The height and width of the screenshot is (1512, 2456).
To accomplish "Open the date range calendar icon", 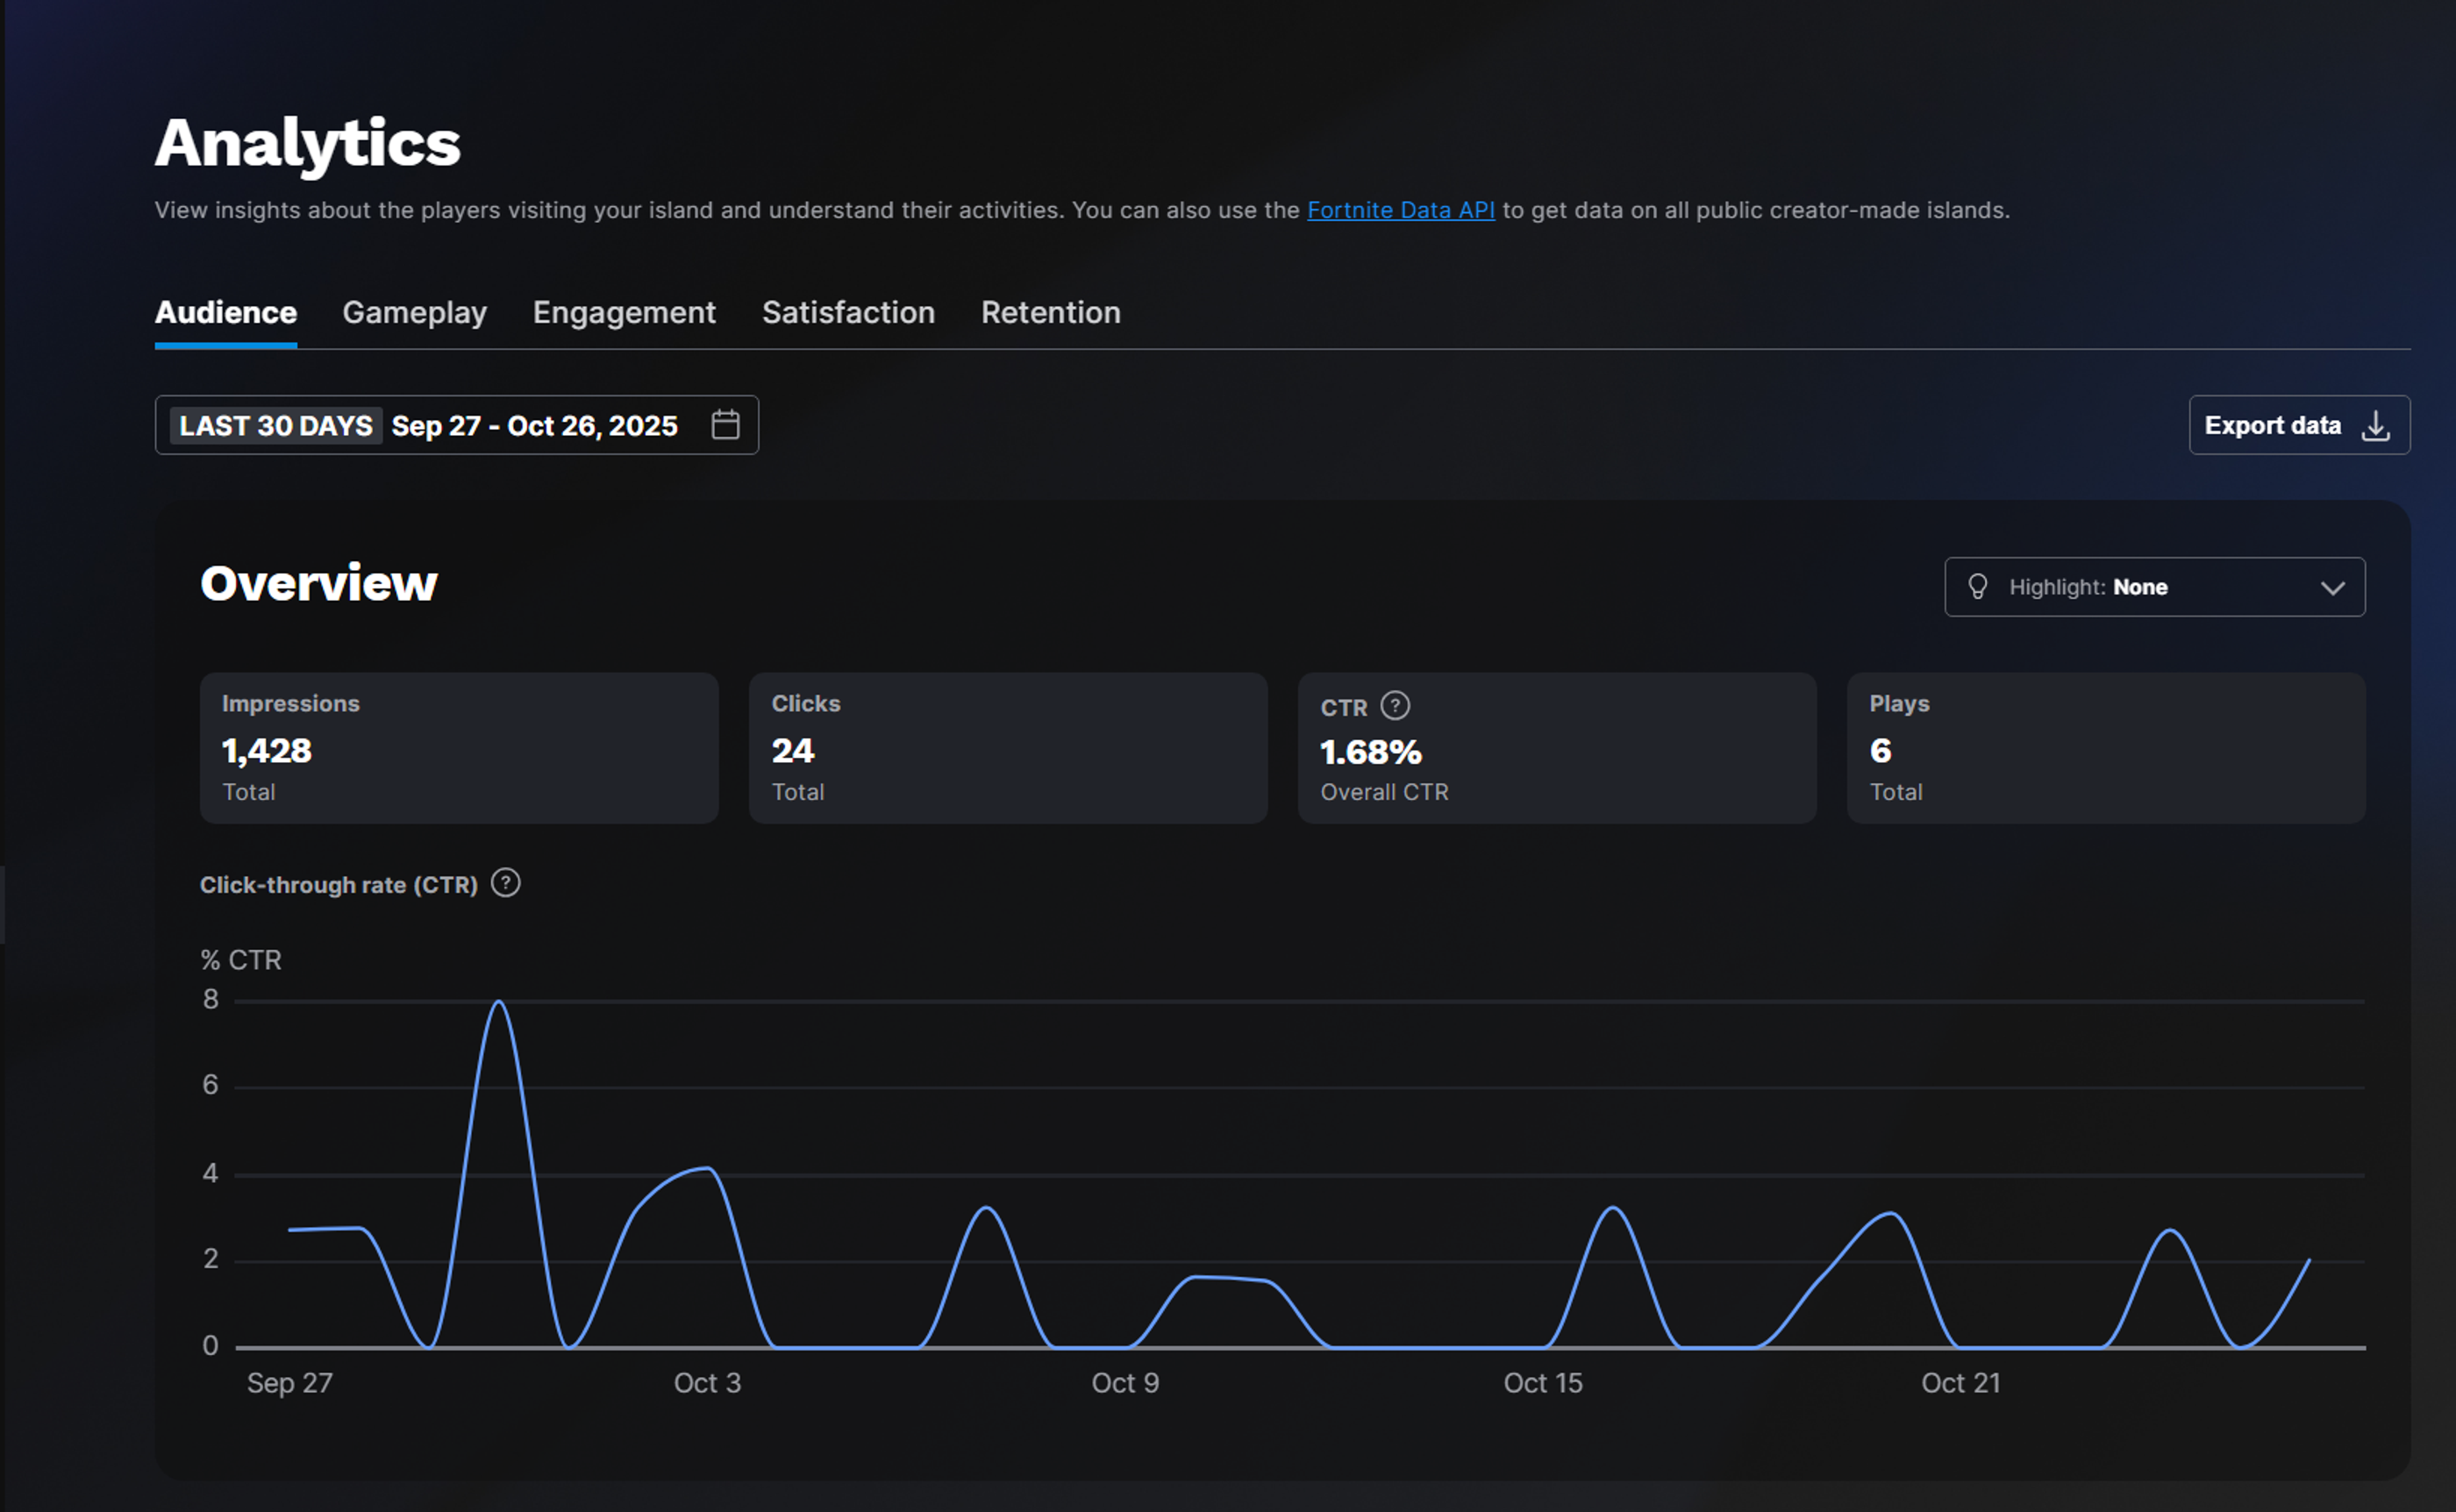I will click(725, 425).
